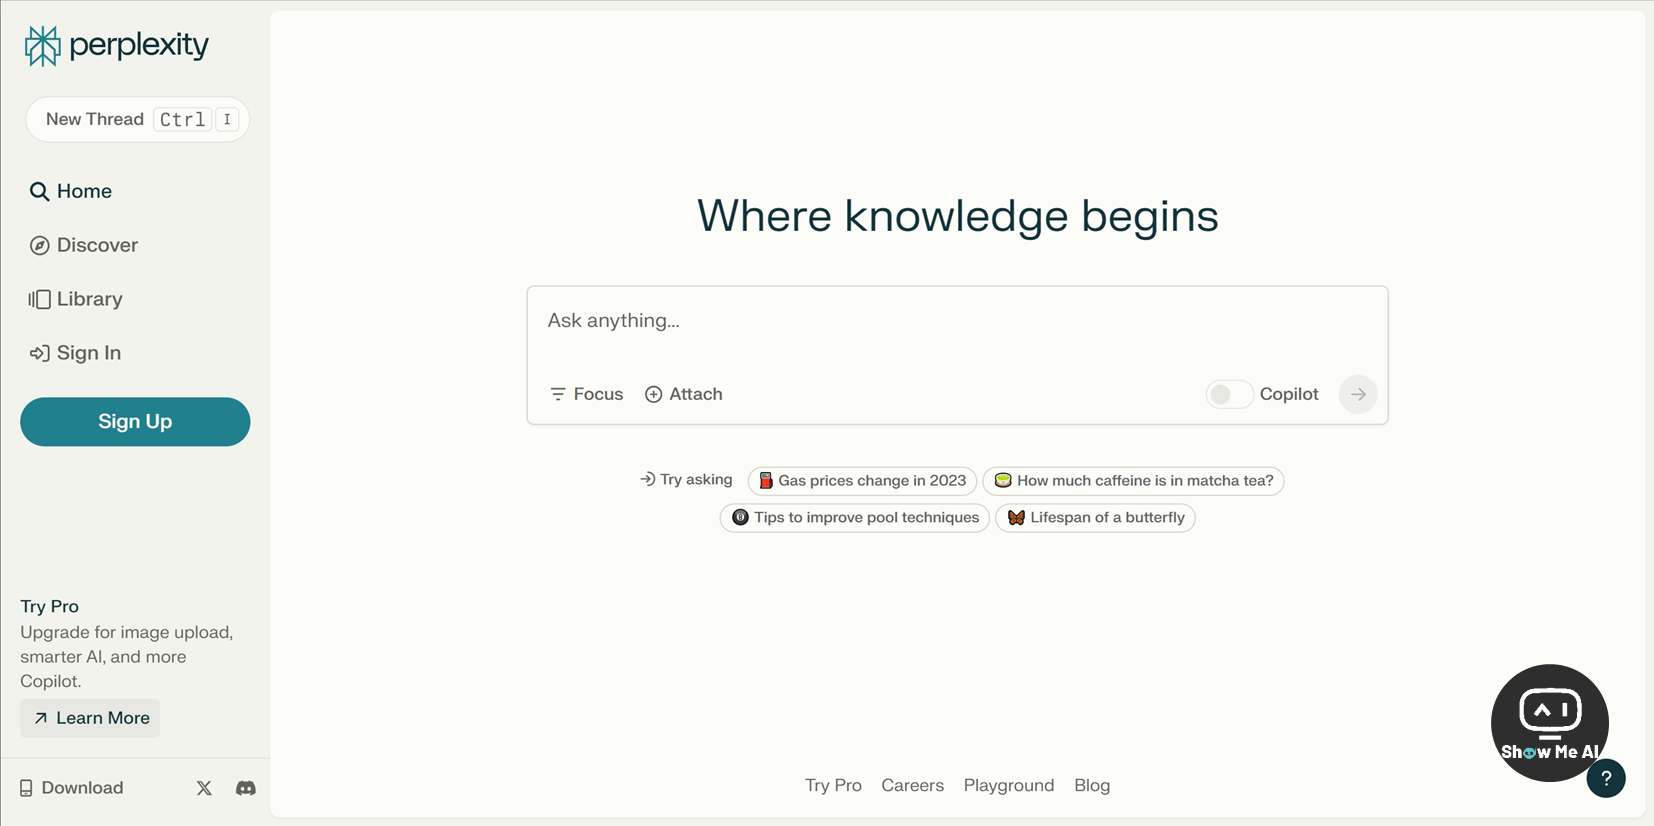Screen dimensions: 1654x826
Task: Open the Discover page
Action: pyautogui.click(x=83, y=245)
